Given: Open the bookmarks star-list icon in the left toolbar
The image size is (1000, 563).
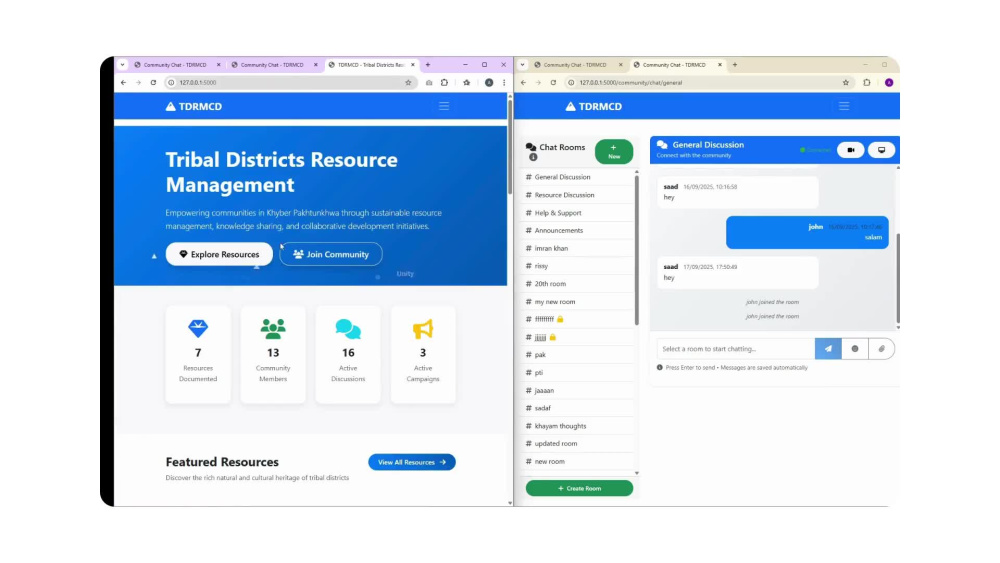Looking at the screenshot, I should point(467,82).
